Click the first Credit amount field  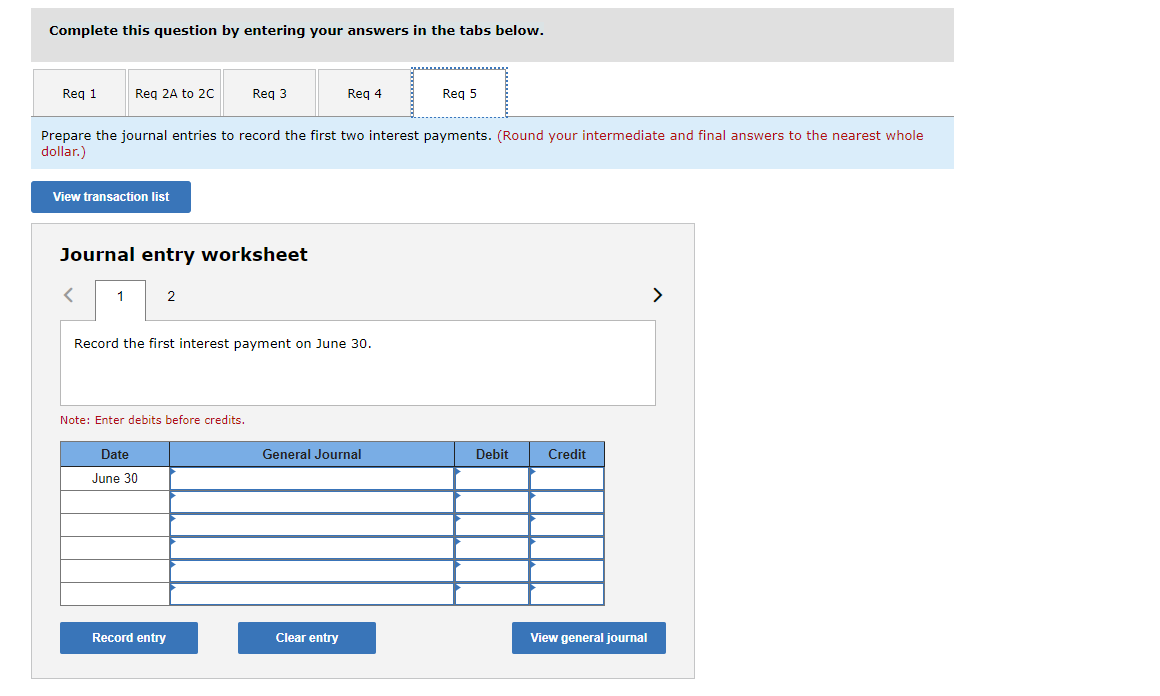pyautogui.click(x=566, y=478)
